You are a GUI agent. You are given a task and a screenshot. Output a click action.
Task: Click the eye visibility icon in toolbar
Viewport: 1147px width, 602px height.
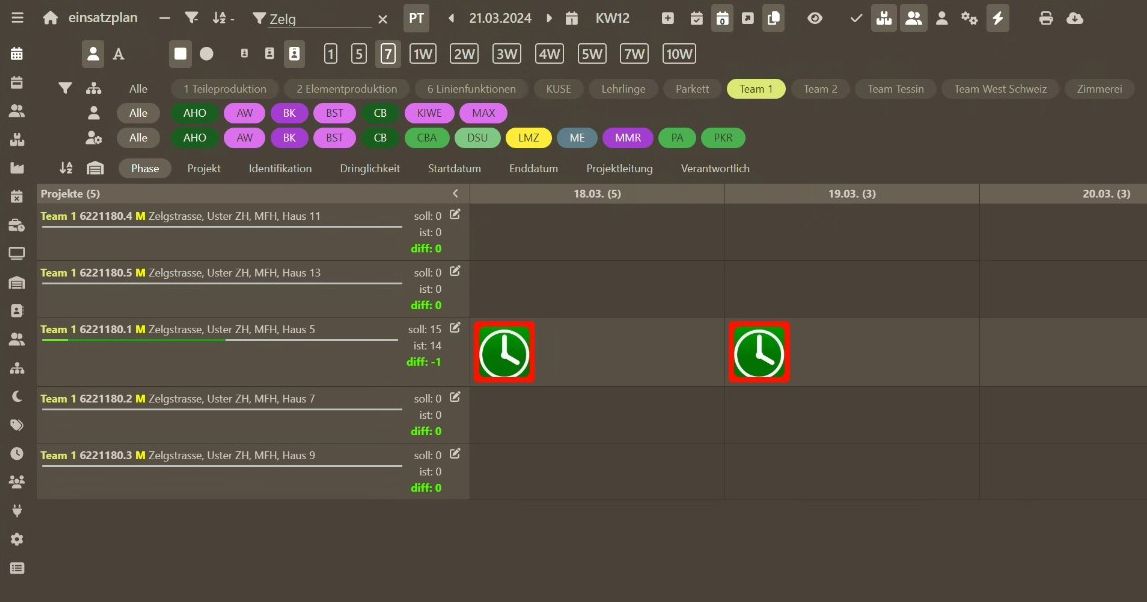814,18
